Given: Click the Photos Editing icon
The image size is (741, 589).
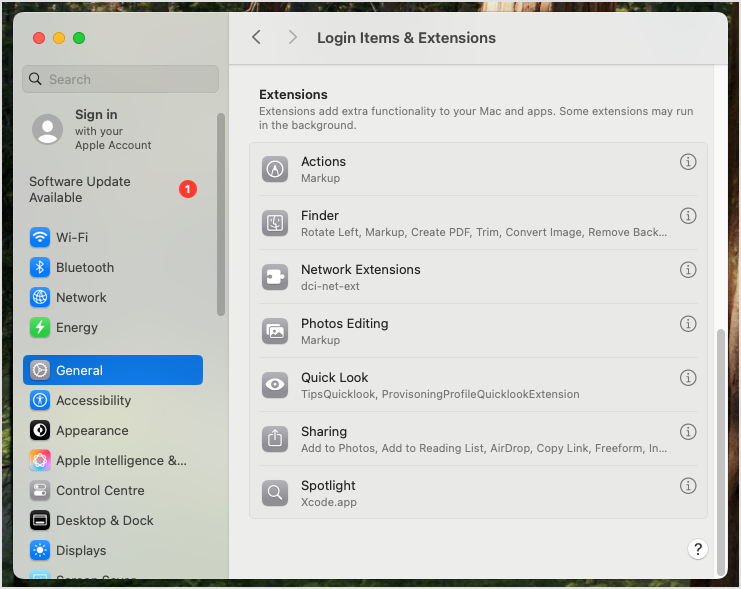Looking at the screenshot, I should coord(275,331).
